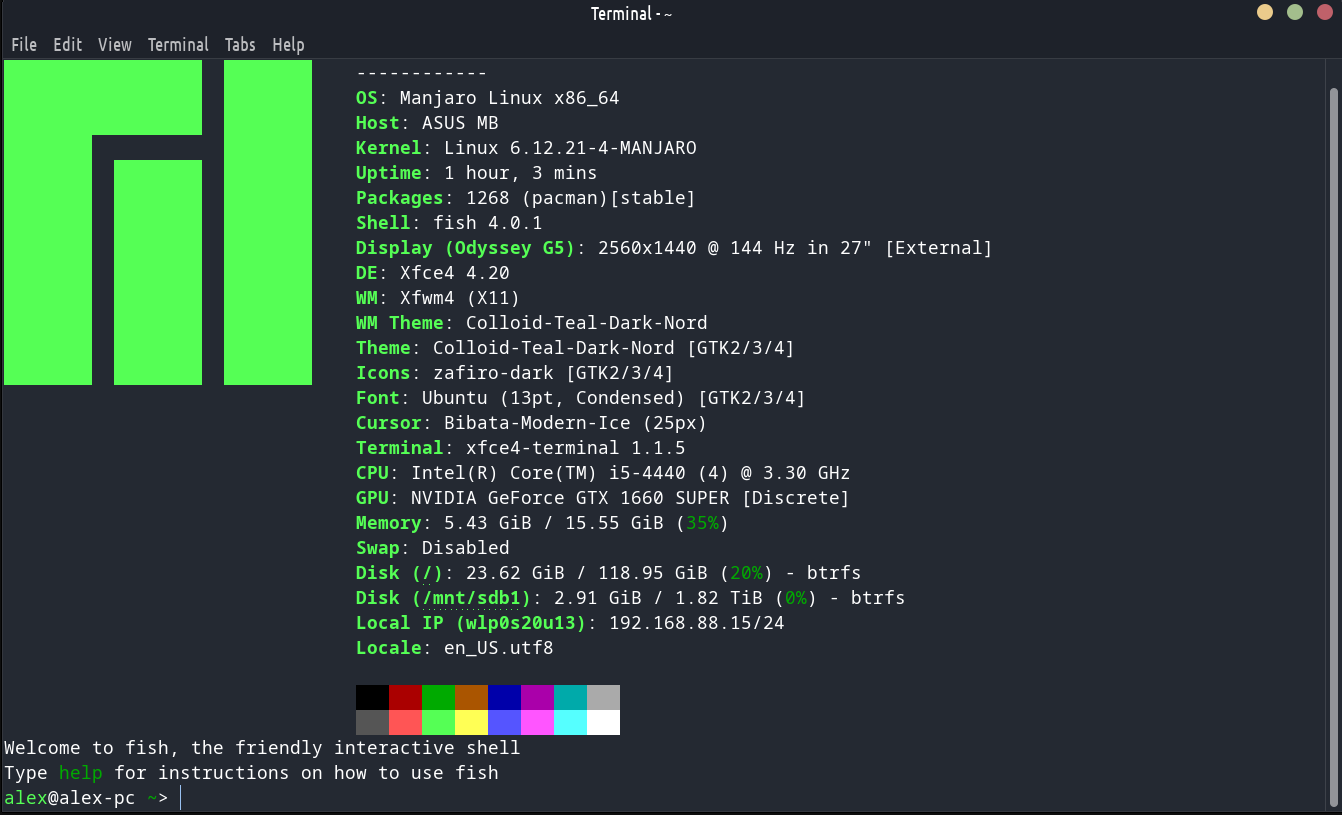The width and height of the screenshot is (1342, 815).
Task: Click the black color block
Action: coord(372,697)
